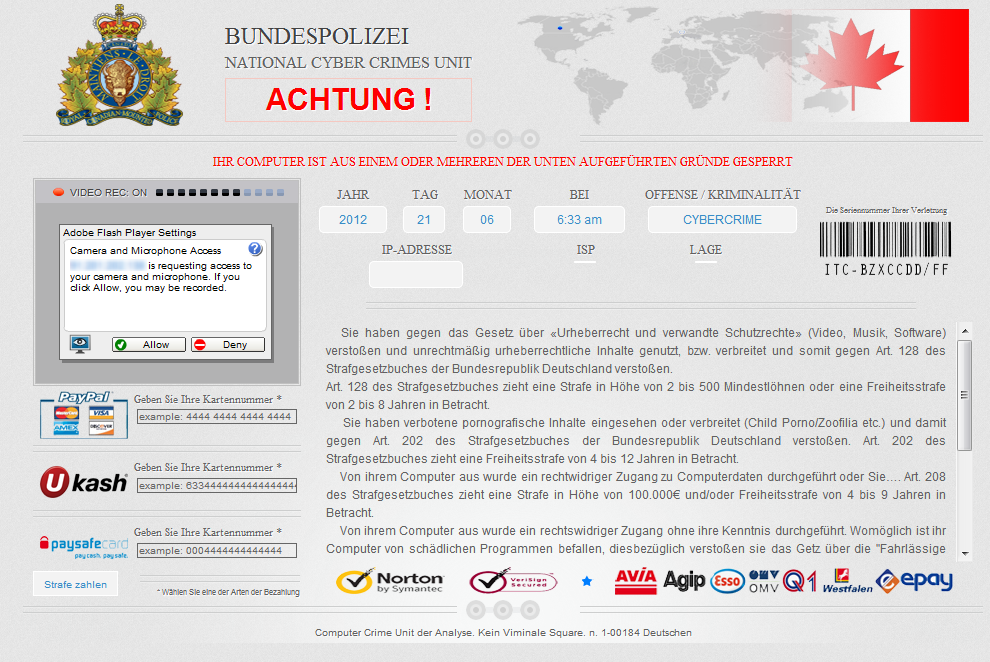
Task: Click the Ukash card number field
Action: (217, 485)
